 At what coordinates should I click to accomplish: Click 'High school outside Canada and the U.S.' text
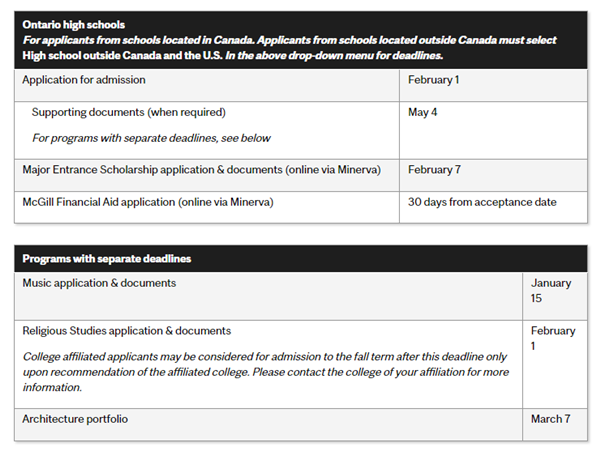[122, 55]
